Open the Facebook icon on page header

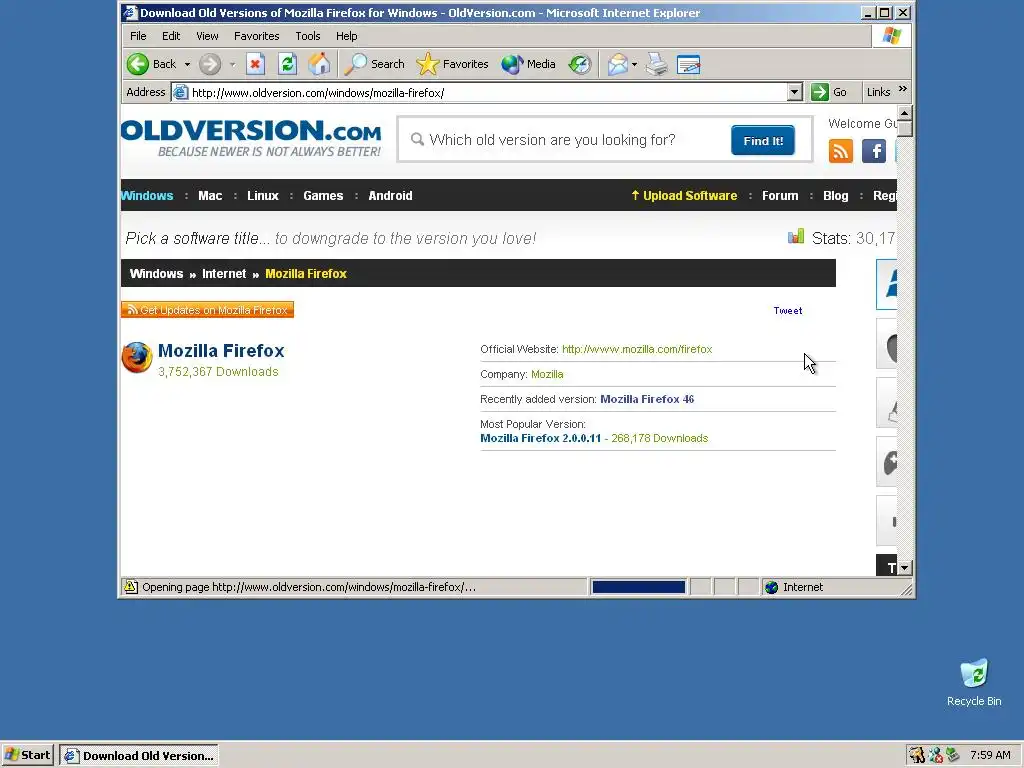click(874, 151)
